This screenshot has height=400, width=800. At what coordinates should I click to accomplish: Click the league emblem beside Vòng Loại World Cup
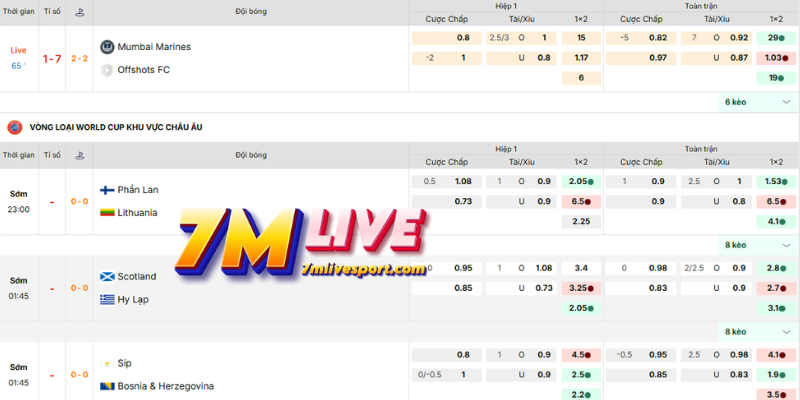[x=14, y=127]
